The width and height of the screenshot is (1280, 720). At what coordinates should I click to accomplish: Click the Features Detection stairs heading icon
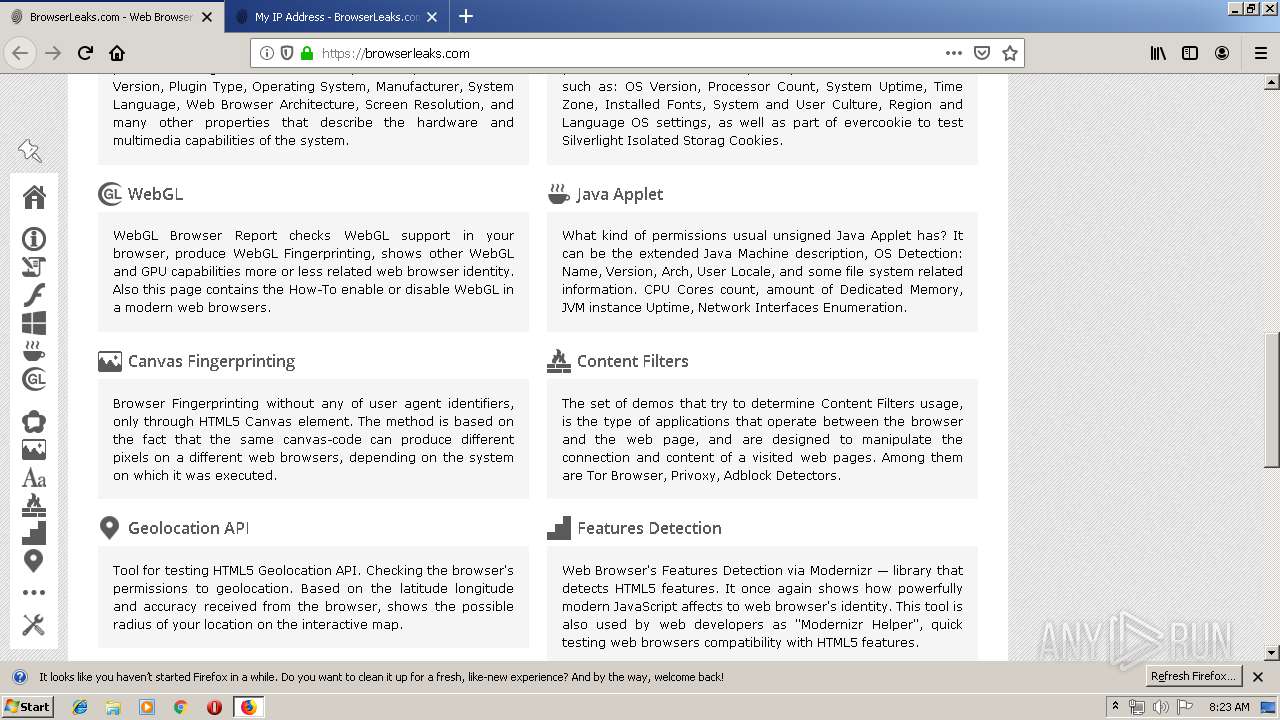[x=559, y=528]
